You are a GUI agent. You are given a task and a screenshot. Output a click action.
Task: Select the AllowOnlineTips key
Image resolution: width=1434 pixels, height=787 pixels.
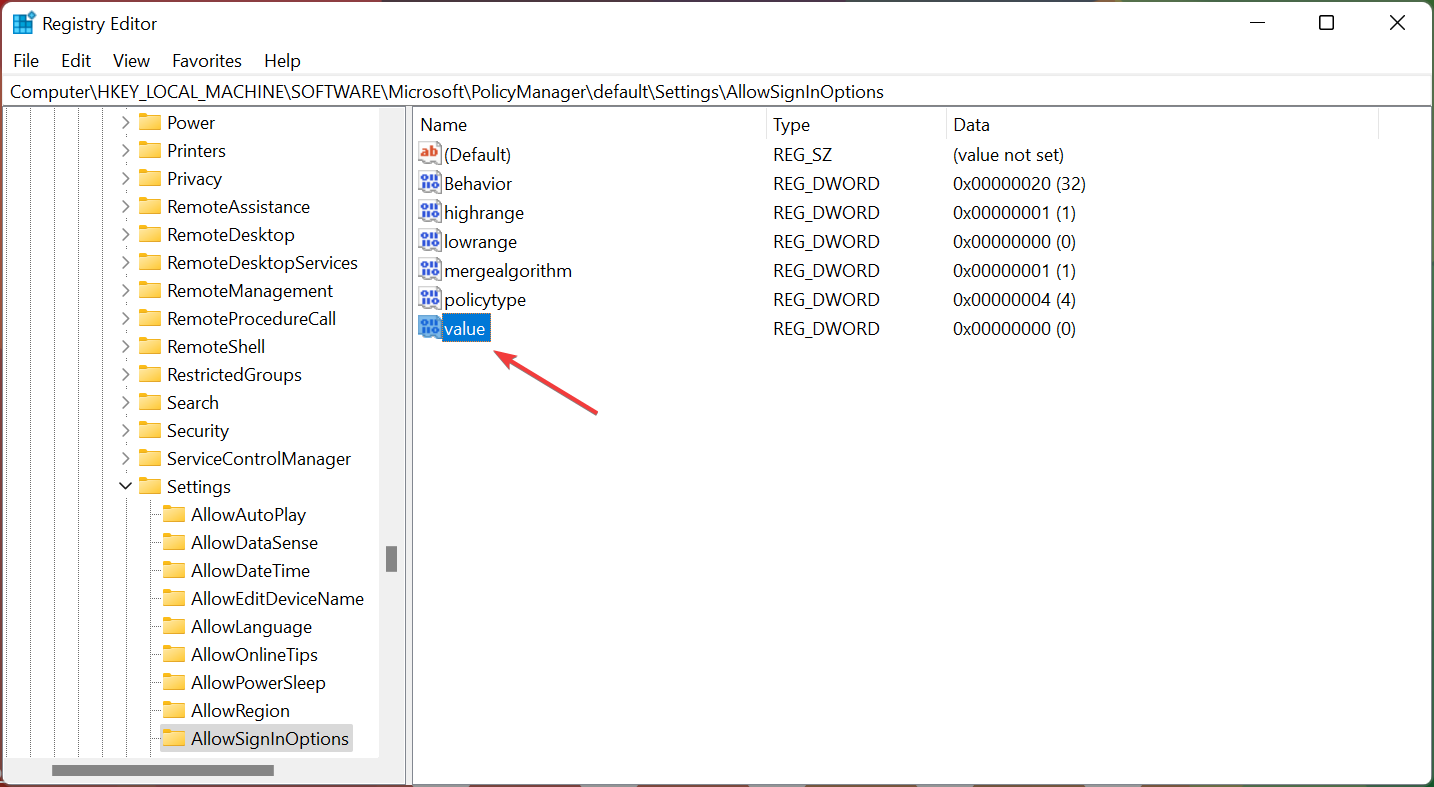[x=254, y=654]
